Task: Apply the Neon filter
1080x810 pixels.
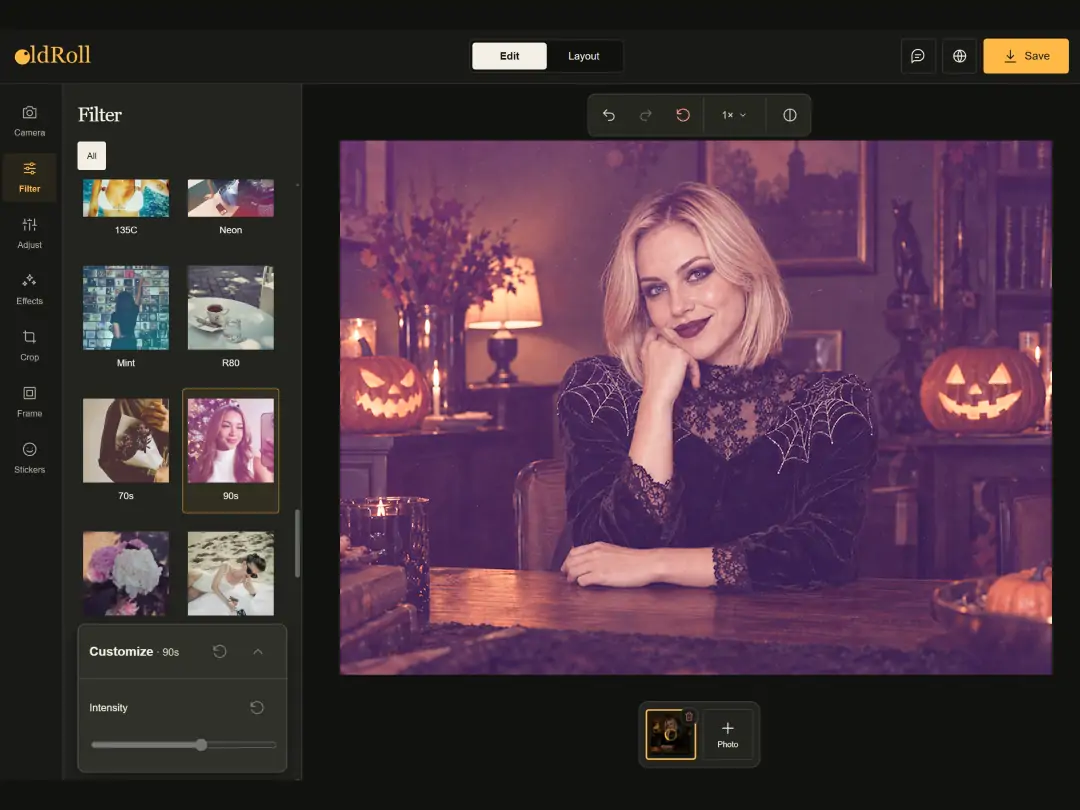Action: (x=231, y=207)
